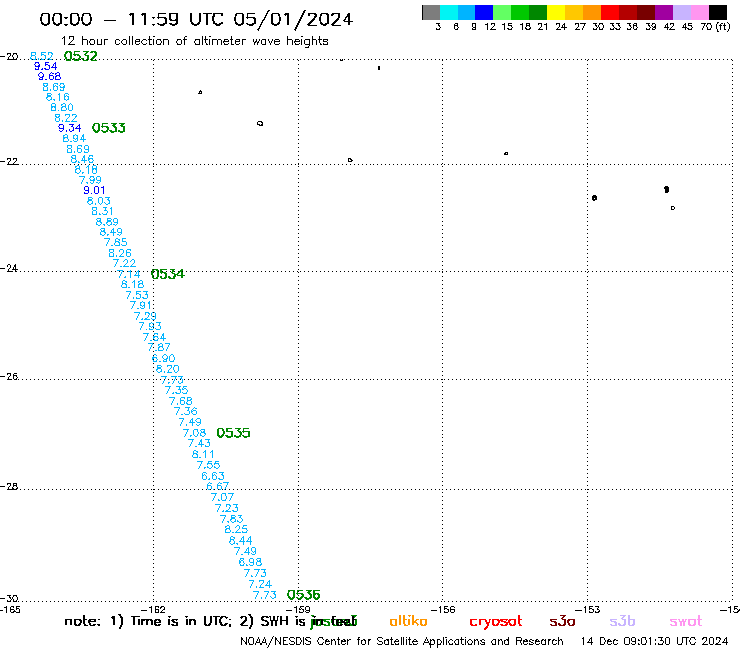Select the -153 longitude axis label
The height and width of the screenshot is (650, 740).
click(588, 609)
